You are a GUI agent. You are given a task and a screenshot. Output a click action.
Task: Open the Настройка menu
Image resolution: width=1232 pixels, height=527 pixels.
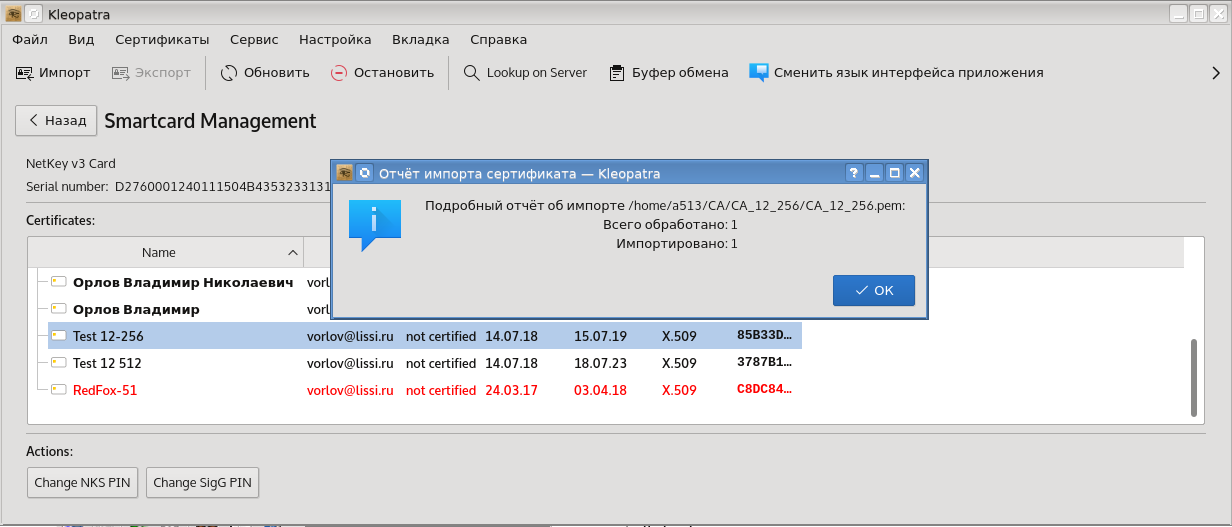coord(335,40)
